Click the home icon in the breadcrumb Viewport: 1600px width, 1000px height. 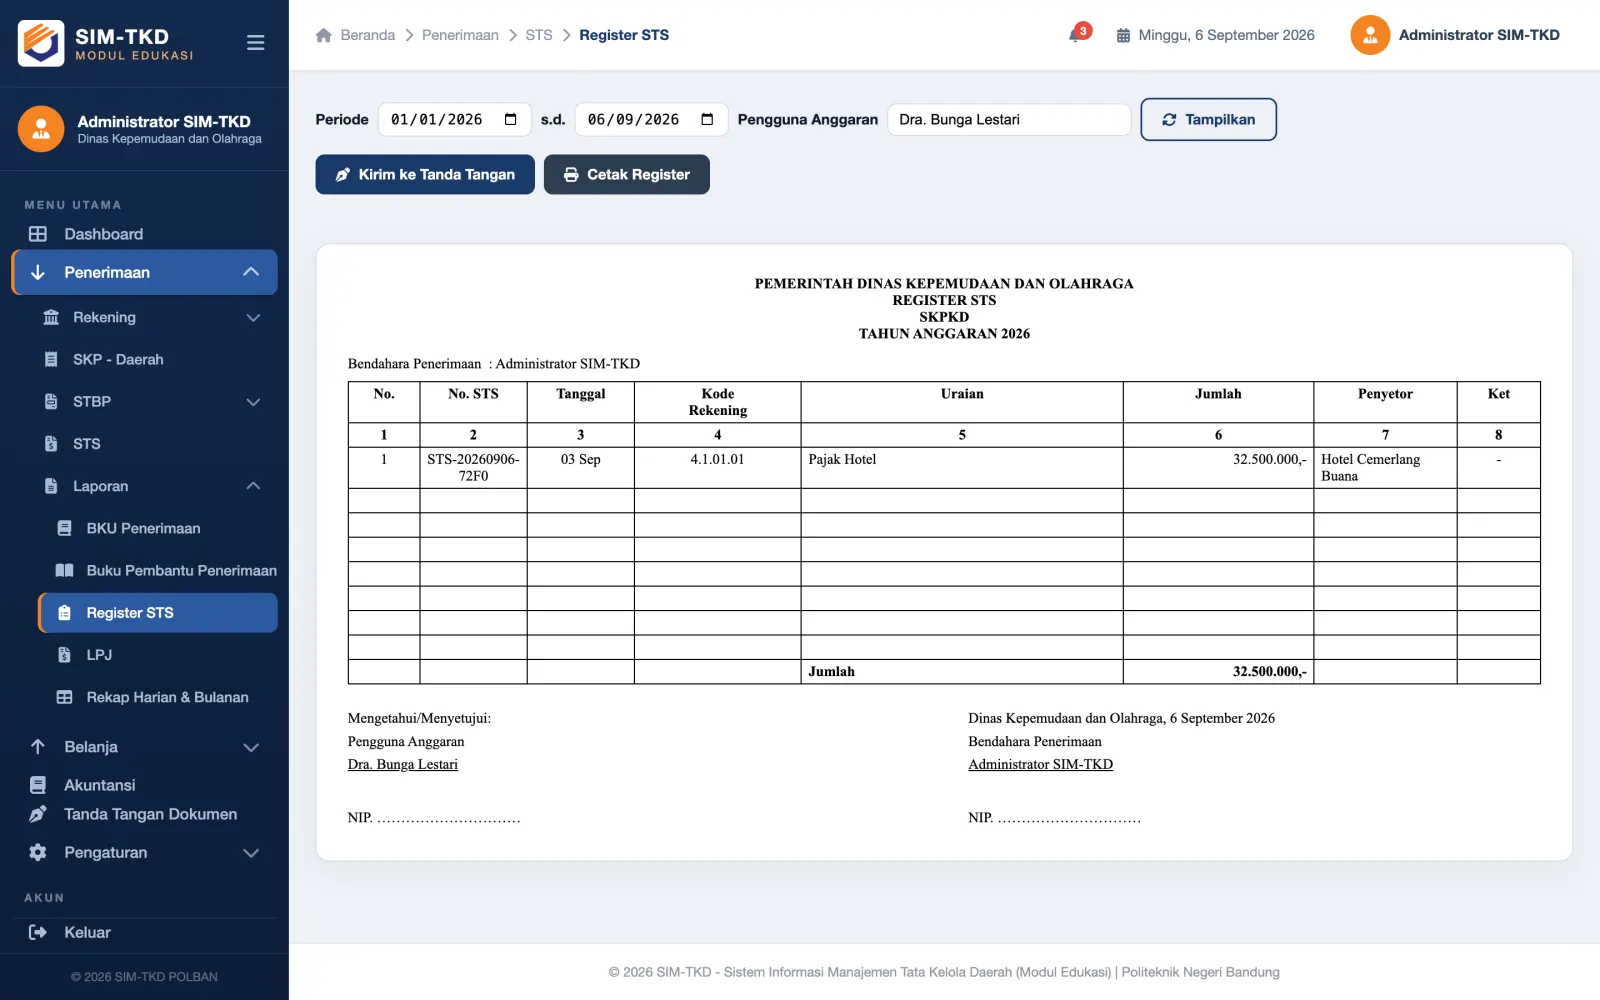(323, 35)
